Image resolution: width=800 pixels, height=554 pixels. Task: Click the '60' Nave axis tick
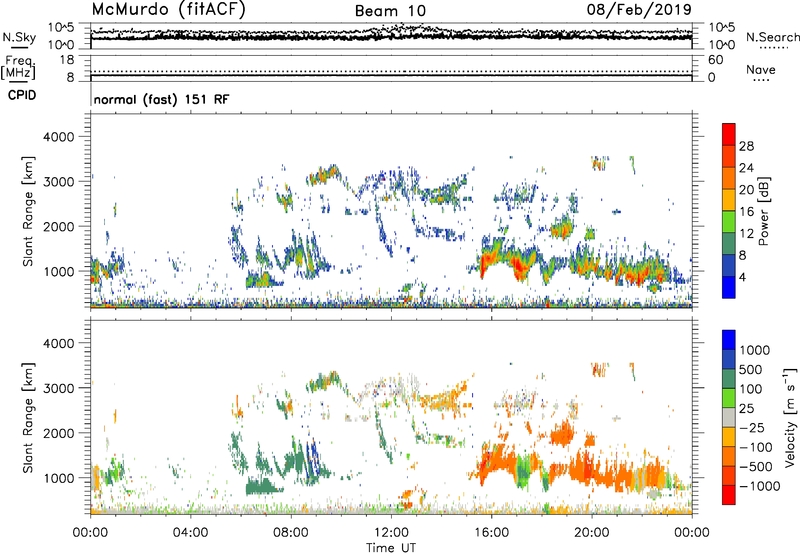tap(715, 60)
